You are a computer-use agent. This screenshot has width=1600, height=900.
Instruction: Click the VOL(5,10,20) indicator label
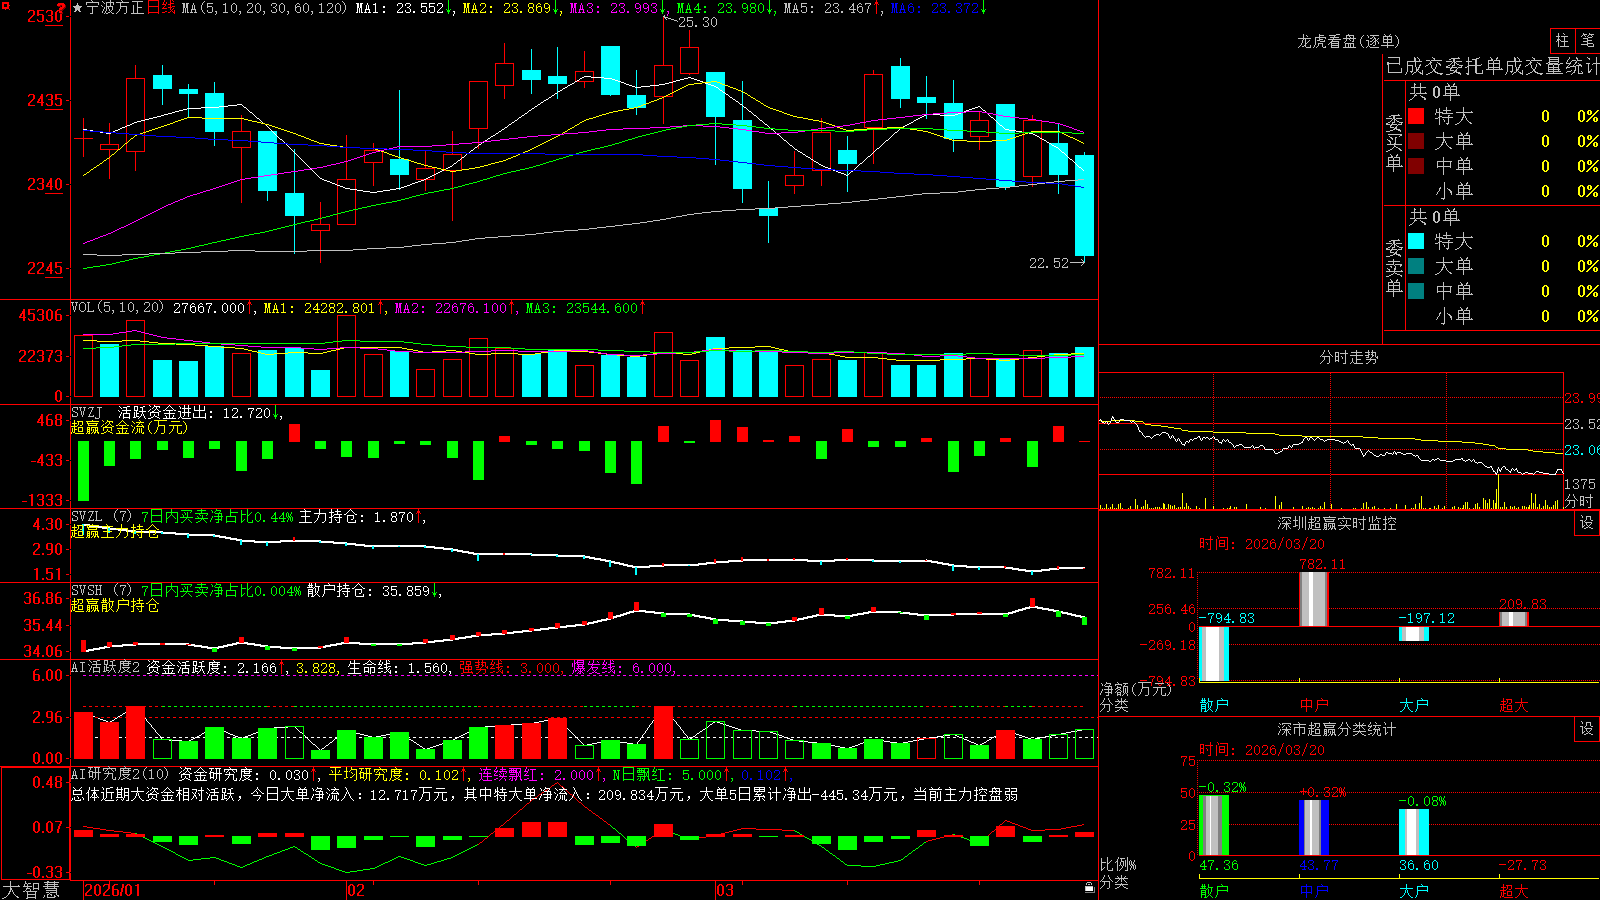click(x=117, y=307)
